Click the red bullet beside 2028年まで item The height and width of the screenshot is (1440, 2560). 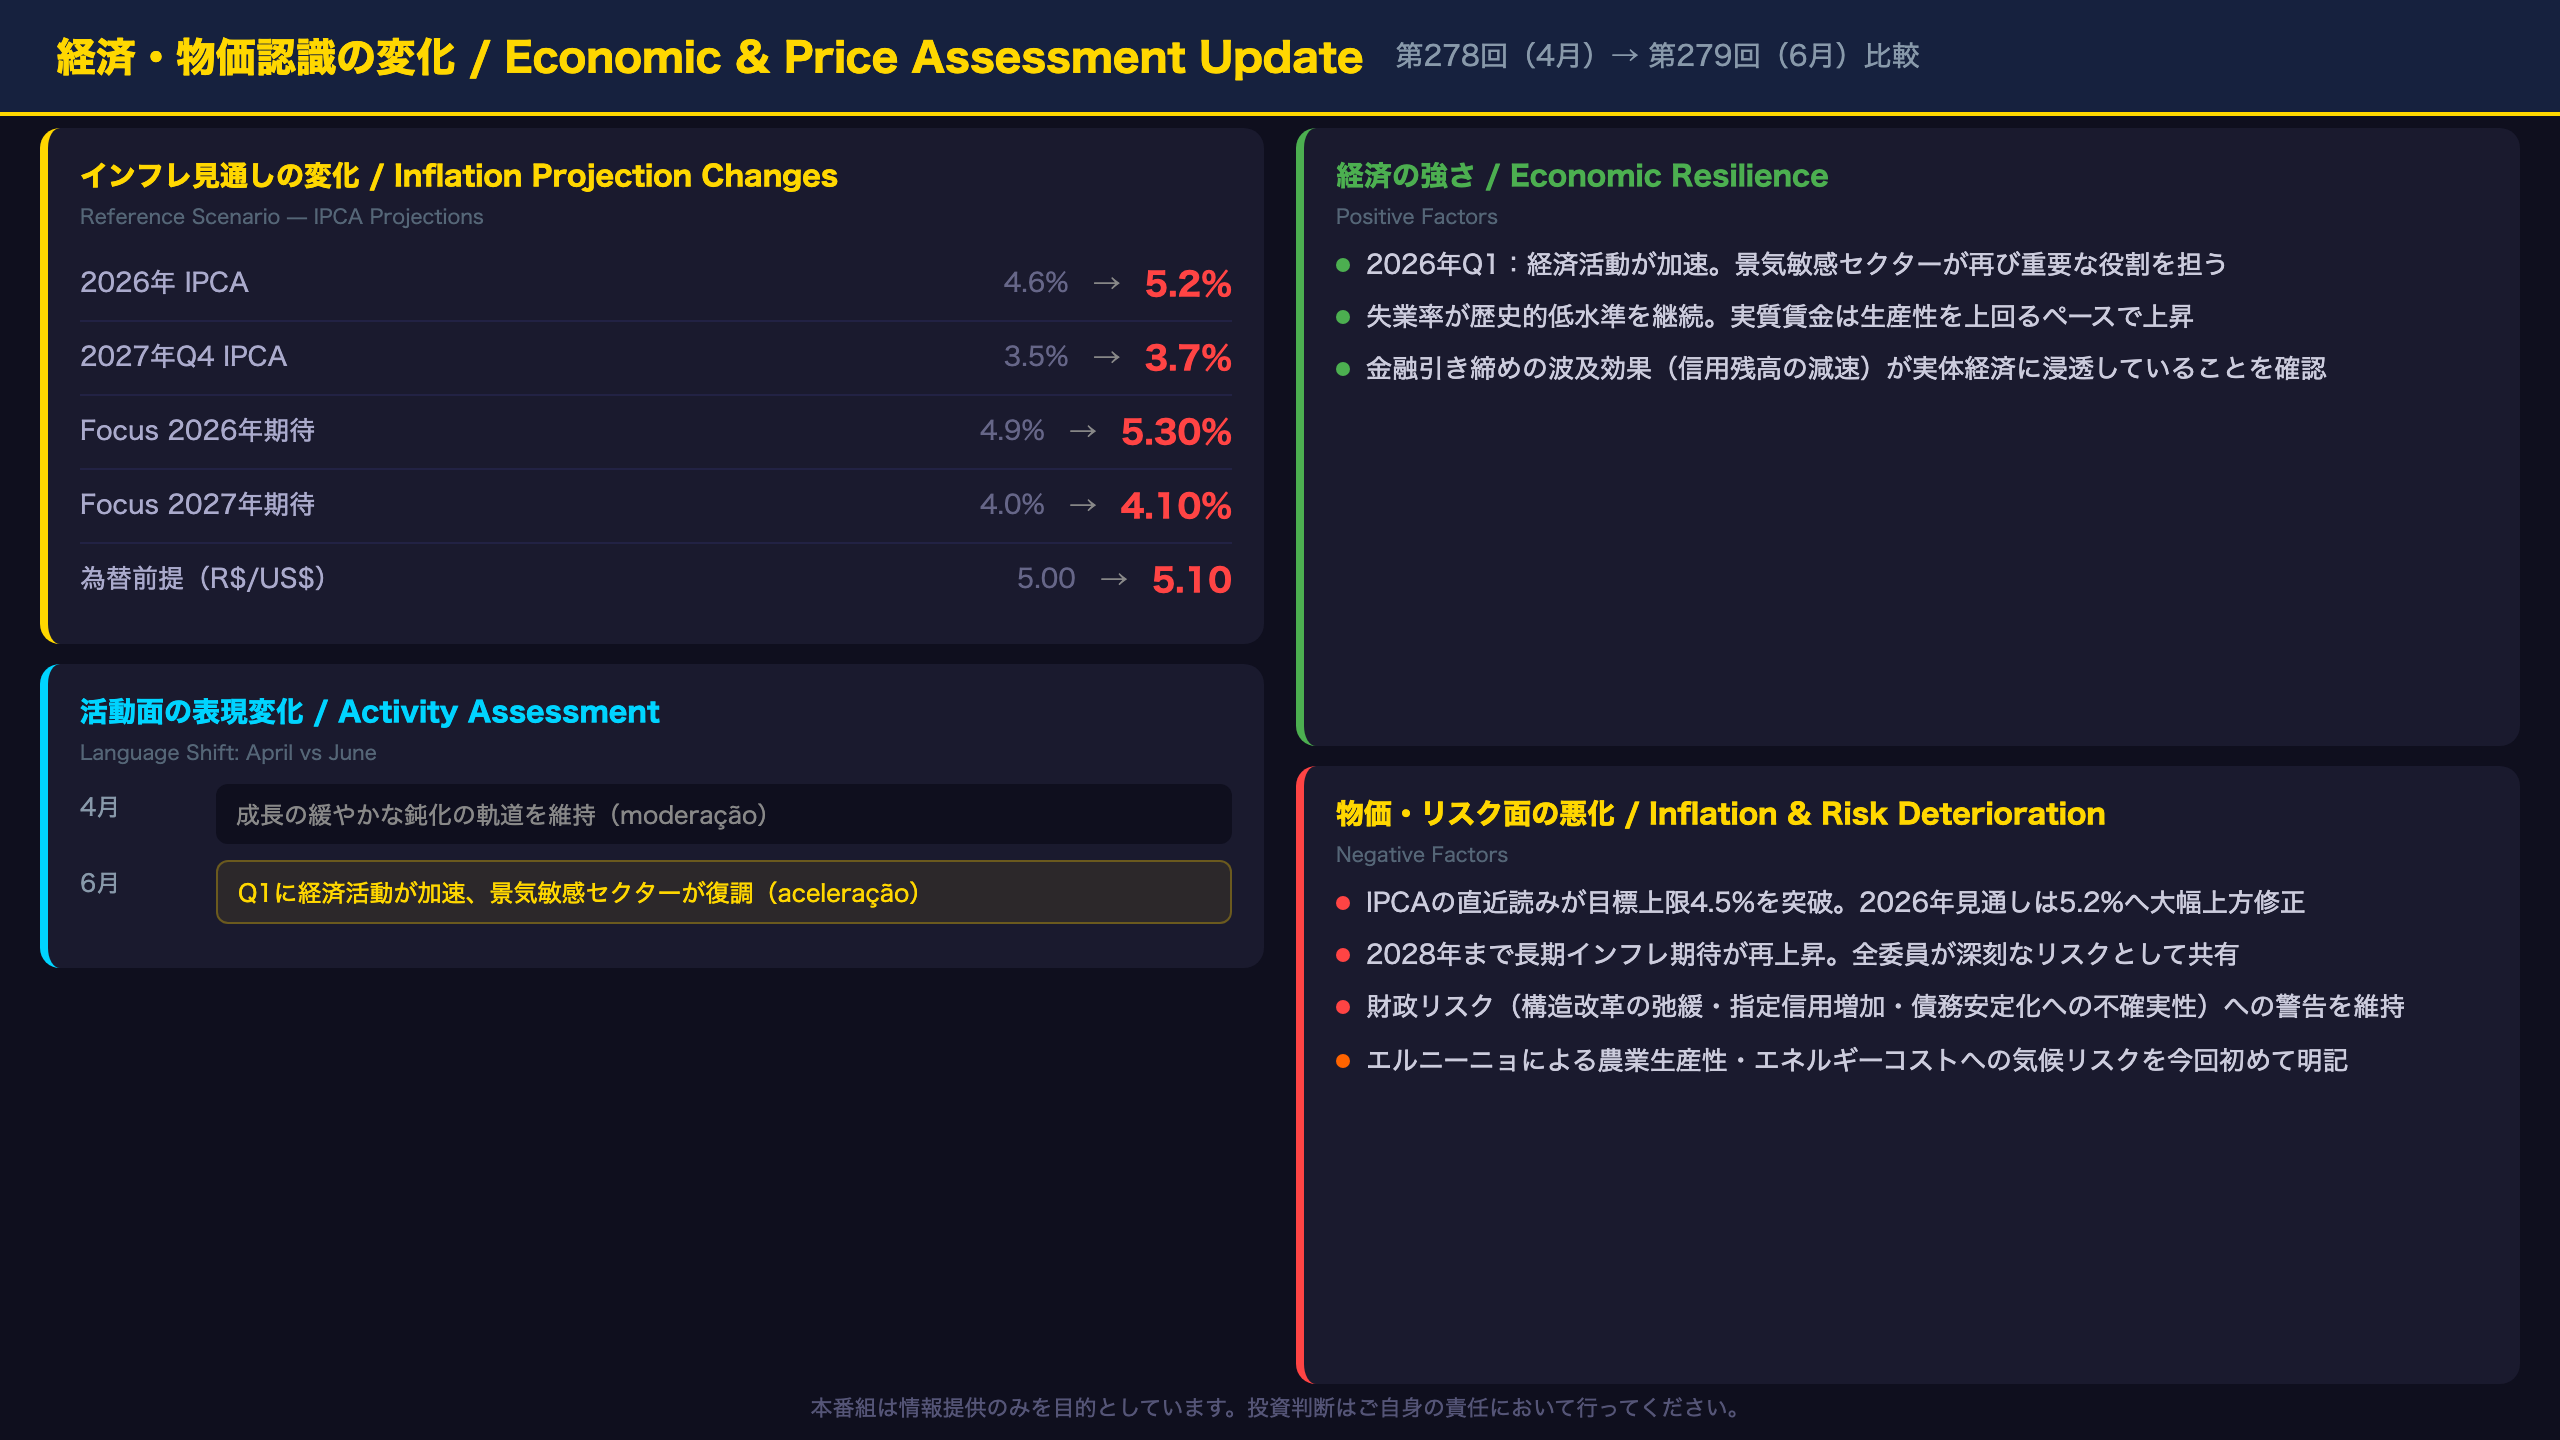tap(1343, 955)
